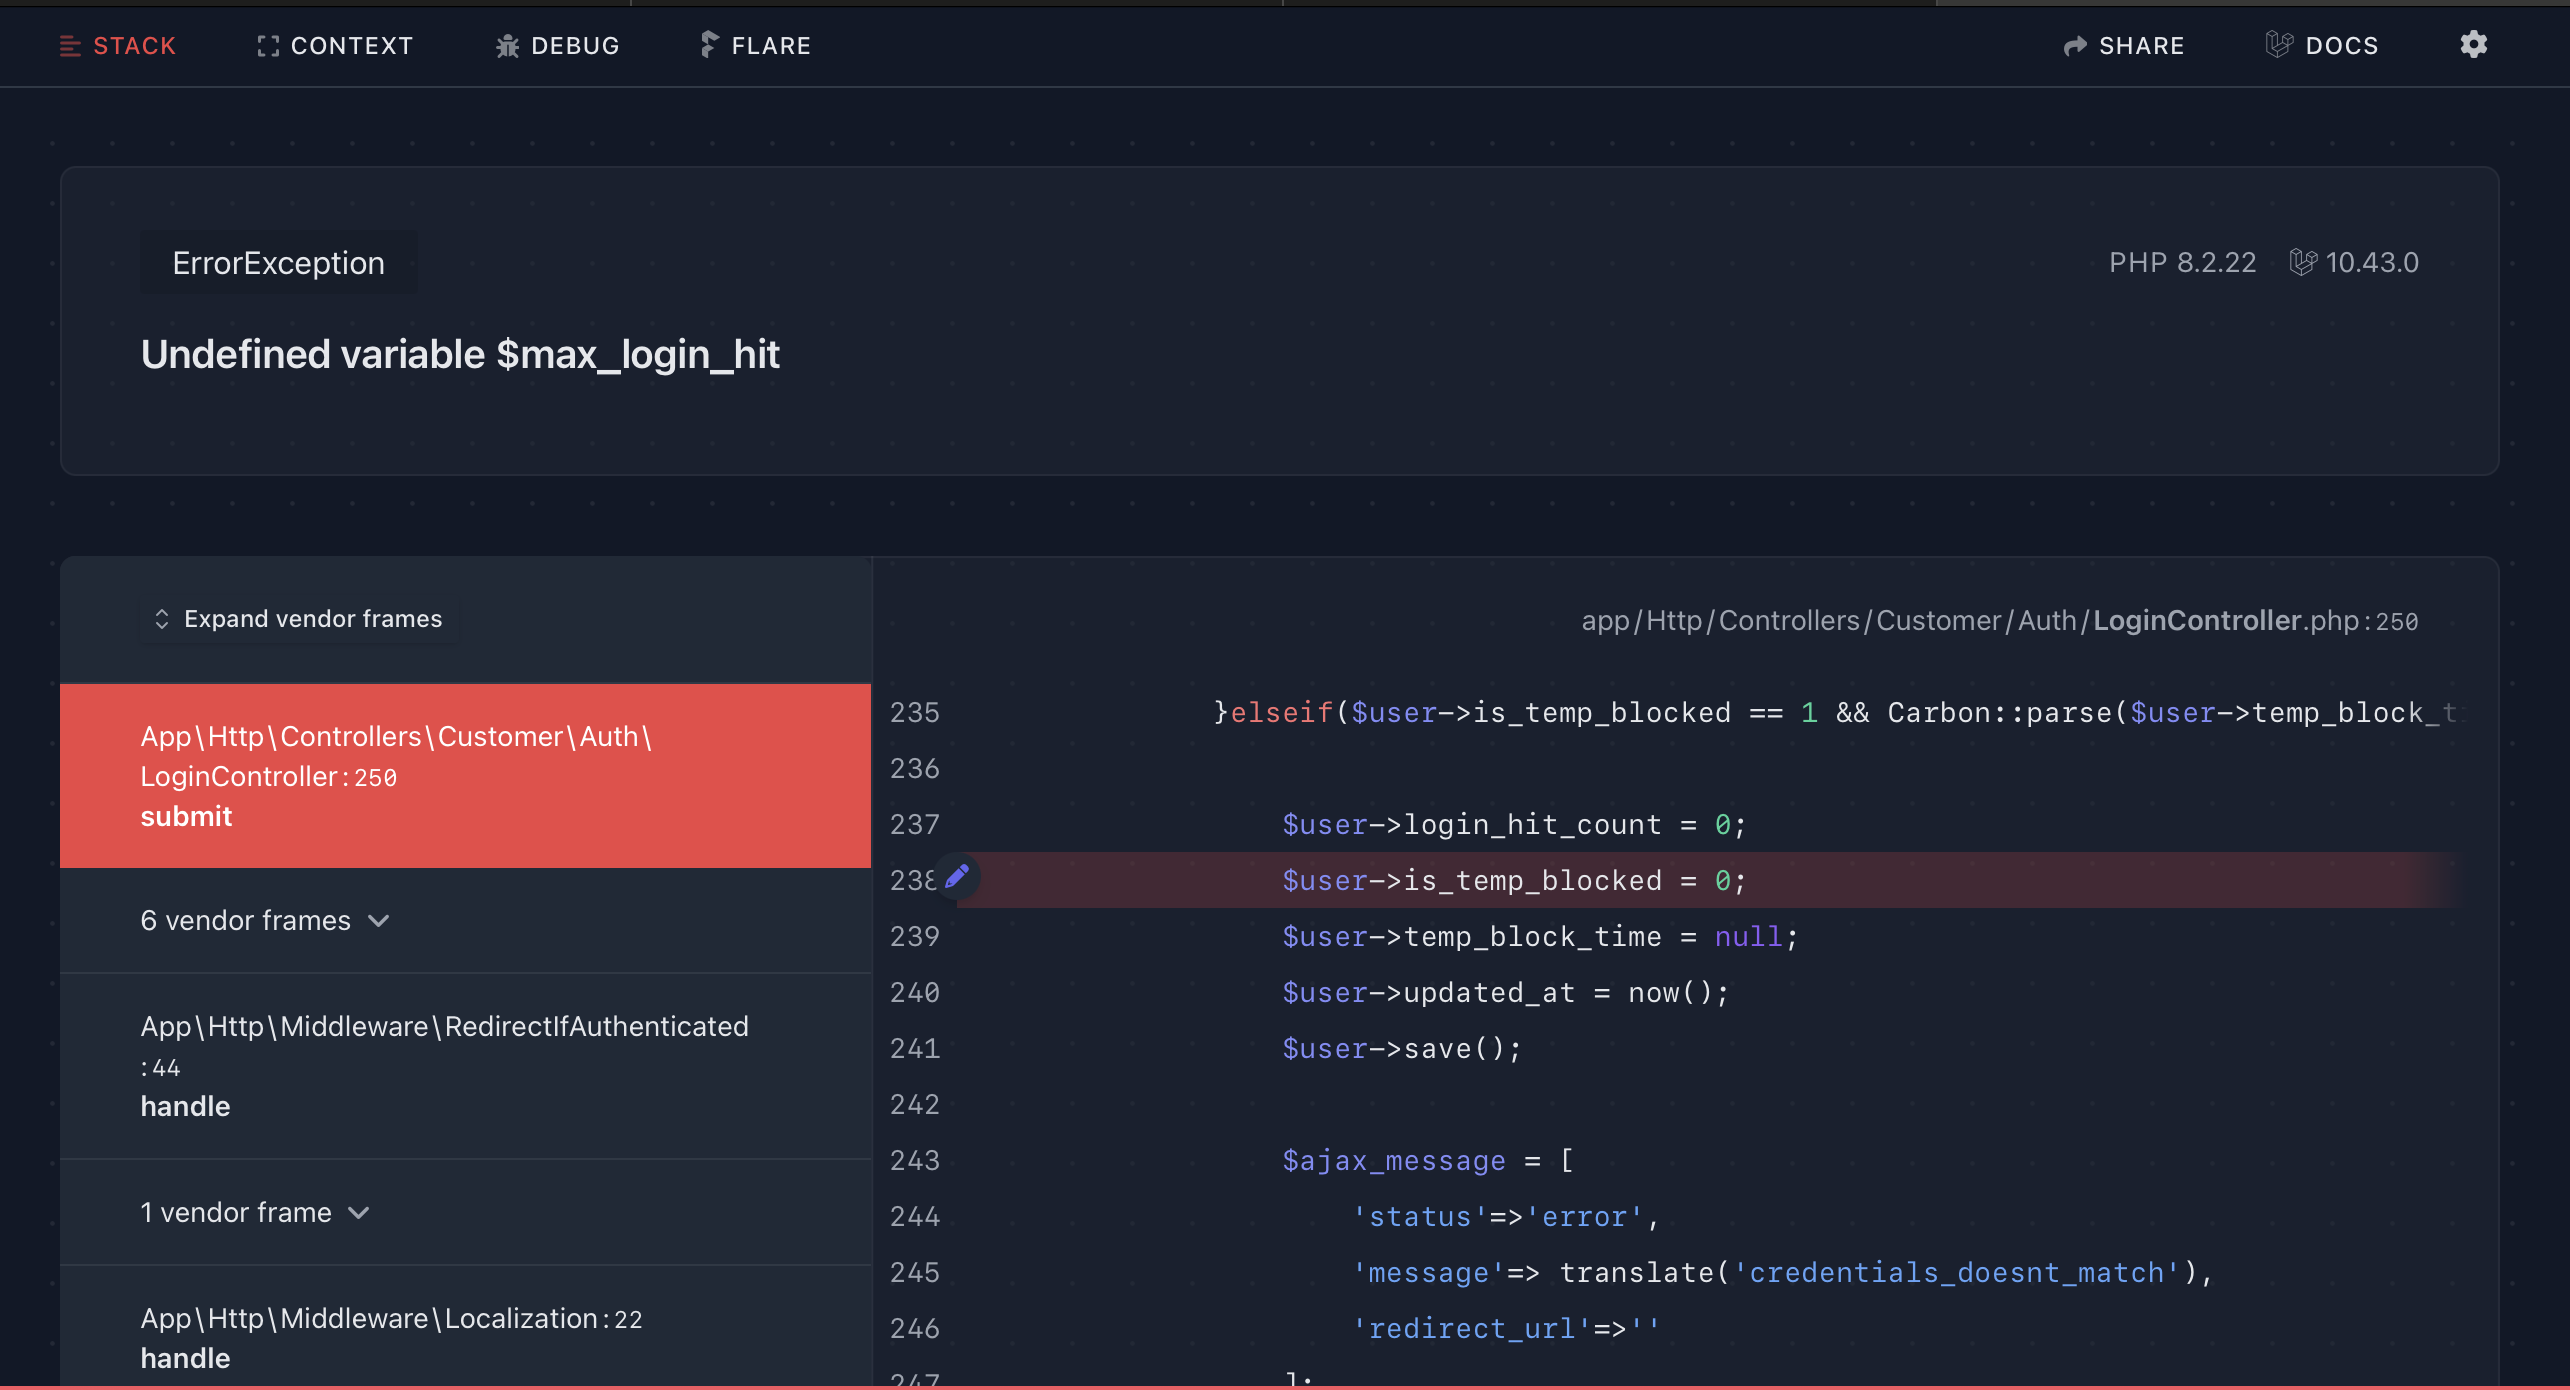Click the Laravel logo beside DOCS
This screenshot has height=1390, width=2570.
(2279, 44)
